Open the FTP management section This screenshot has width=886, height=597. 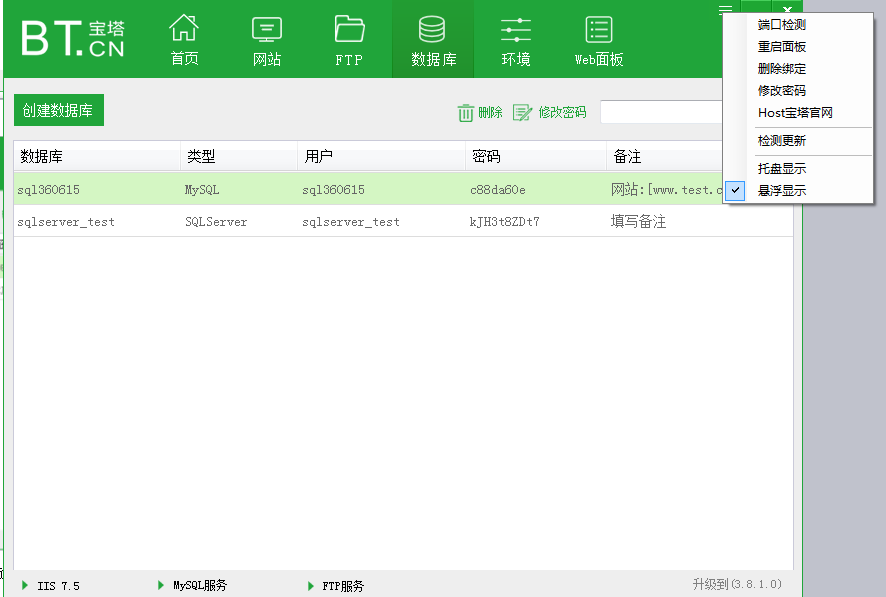coord(348,39)
